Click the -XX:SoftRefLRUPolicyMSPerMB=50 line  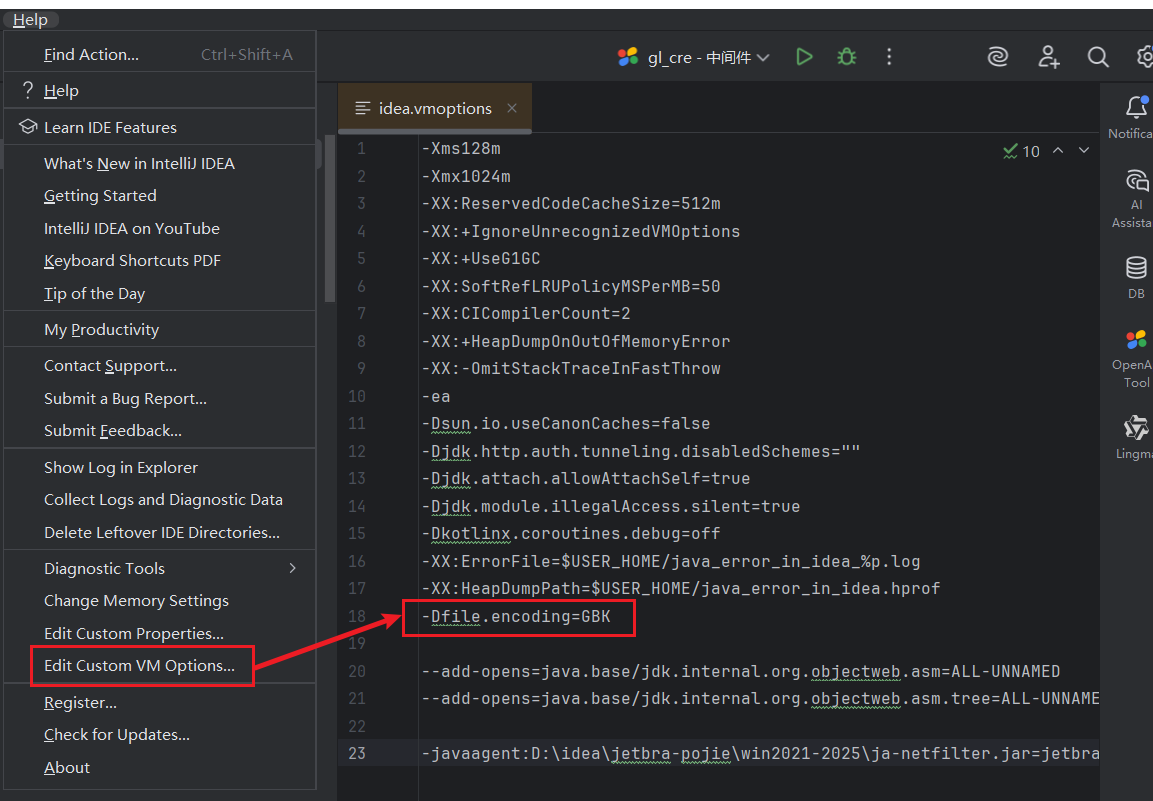(571, 286)
